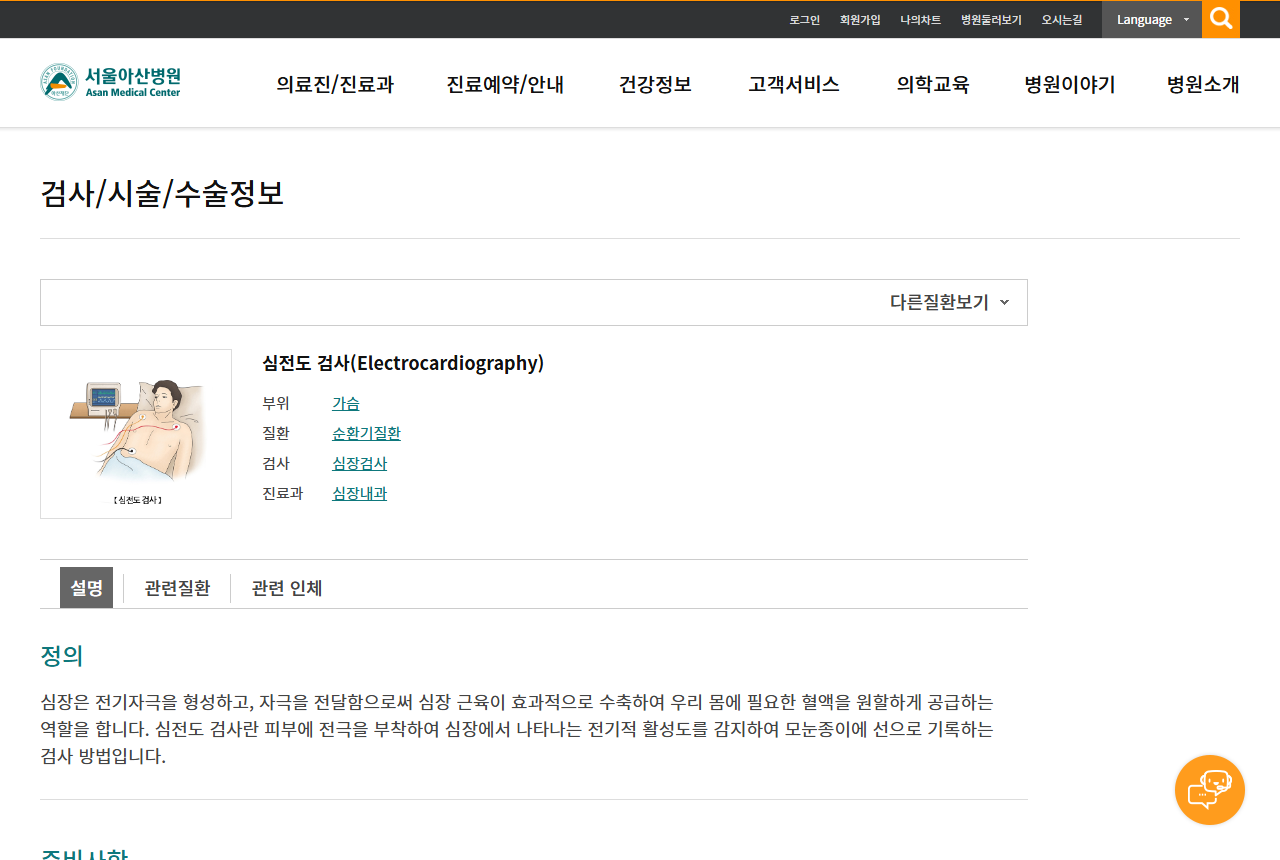The height and width of the screenshot is (860, 1280).
Task: Click the 오시는길 link
Action: pyautogui.click(x=1061, y=20)
